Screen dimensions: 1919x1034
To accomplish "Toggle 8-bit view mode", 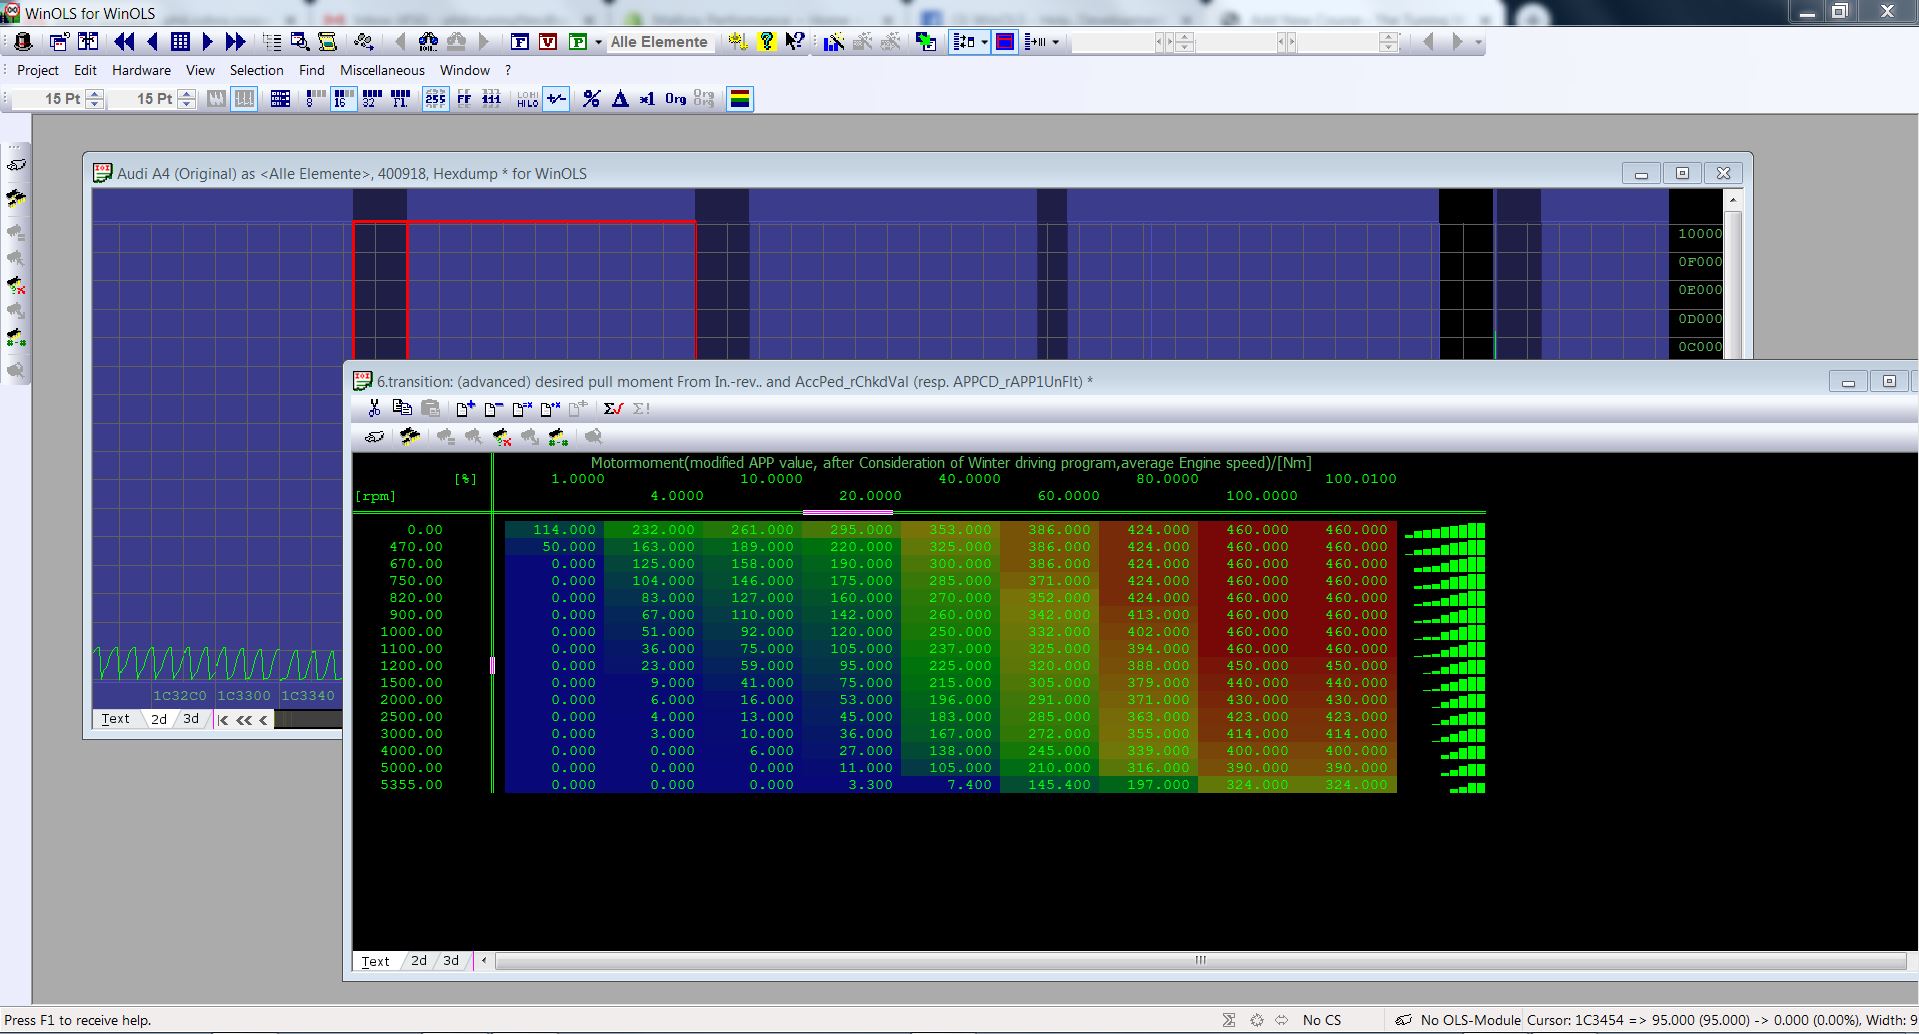I will (315, 99).
